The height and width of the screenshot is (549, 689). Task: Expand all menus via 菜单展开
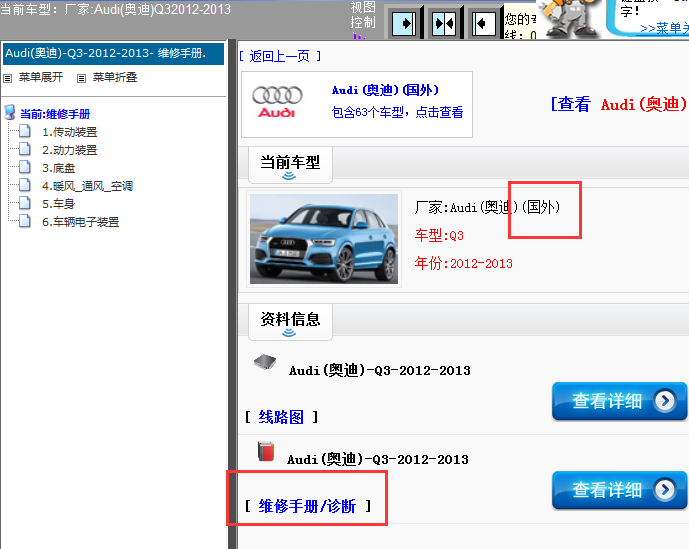[x=40, y=77]
